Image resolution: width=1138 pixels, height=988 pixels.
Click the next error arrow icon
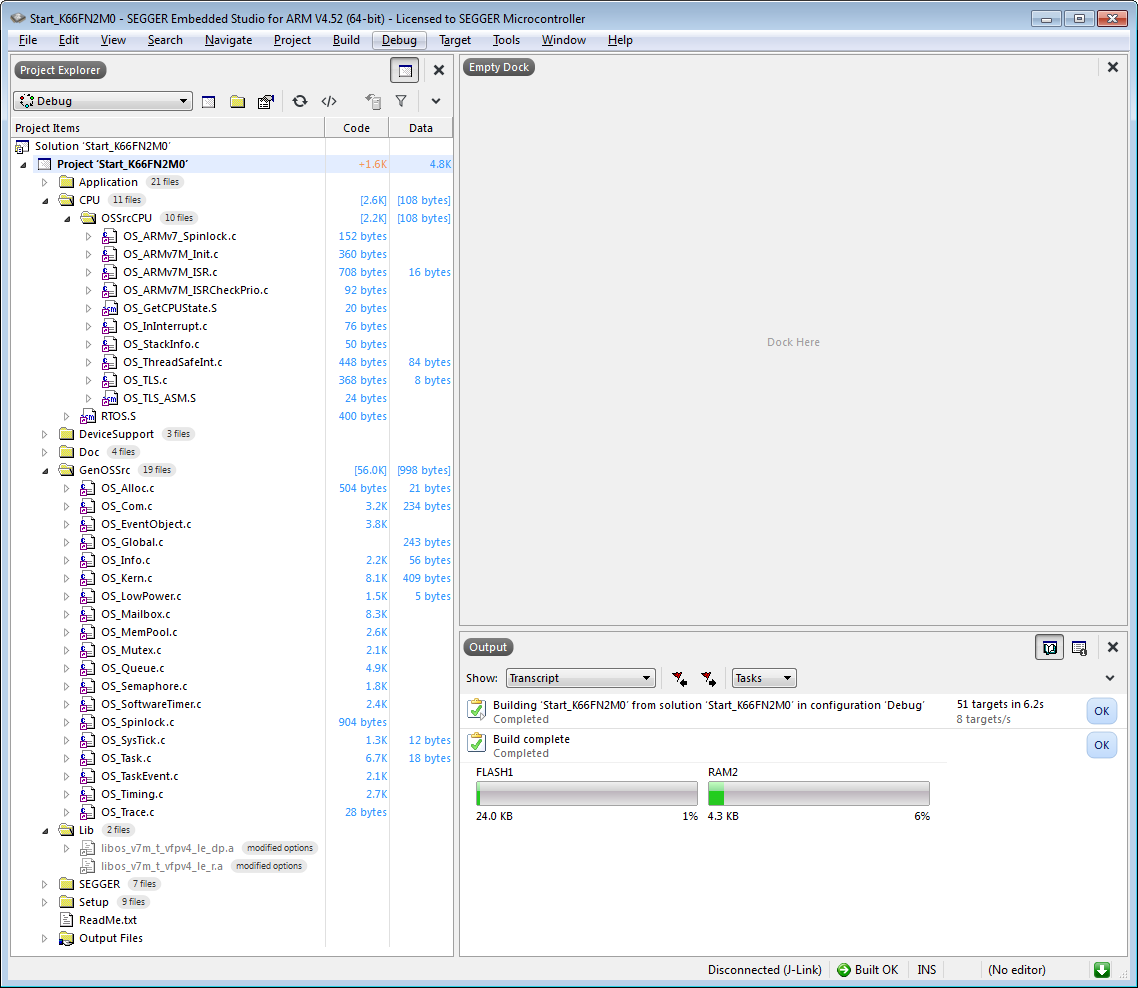[708, 678]
